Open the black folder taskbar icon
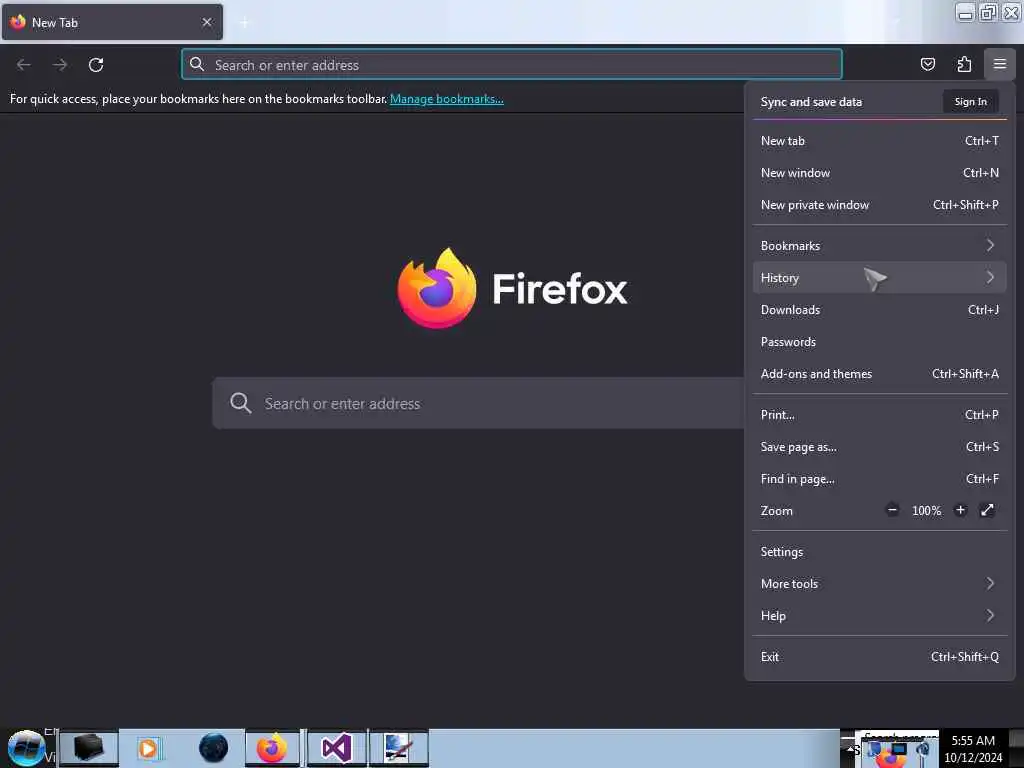The image size is (1024, 768). coord(89,748)
